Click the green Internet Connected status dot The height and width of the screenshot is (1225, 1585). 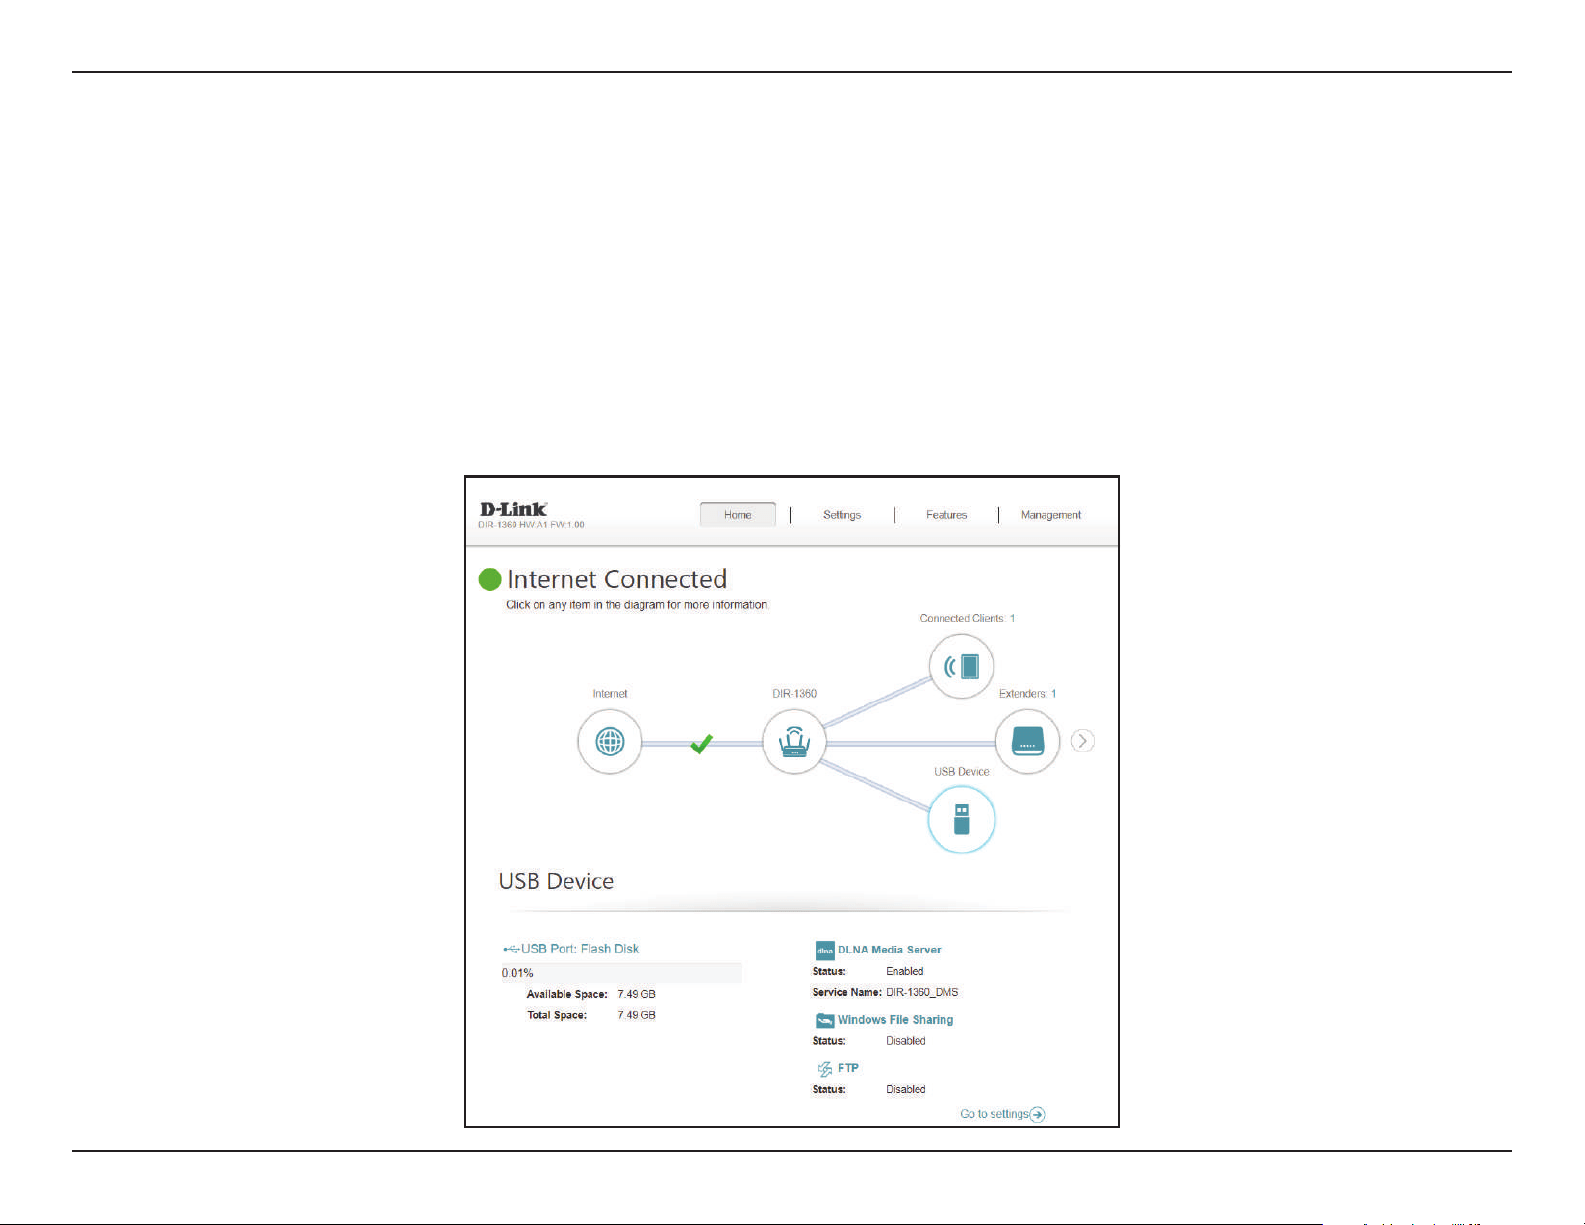tap(490, 580)
